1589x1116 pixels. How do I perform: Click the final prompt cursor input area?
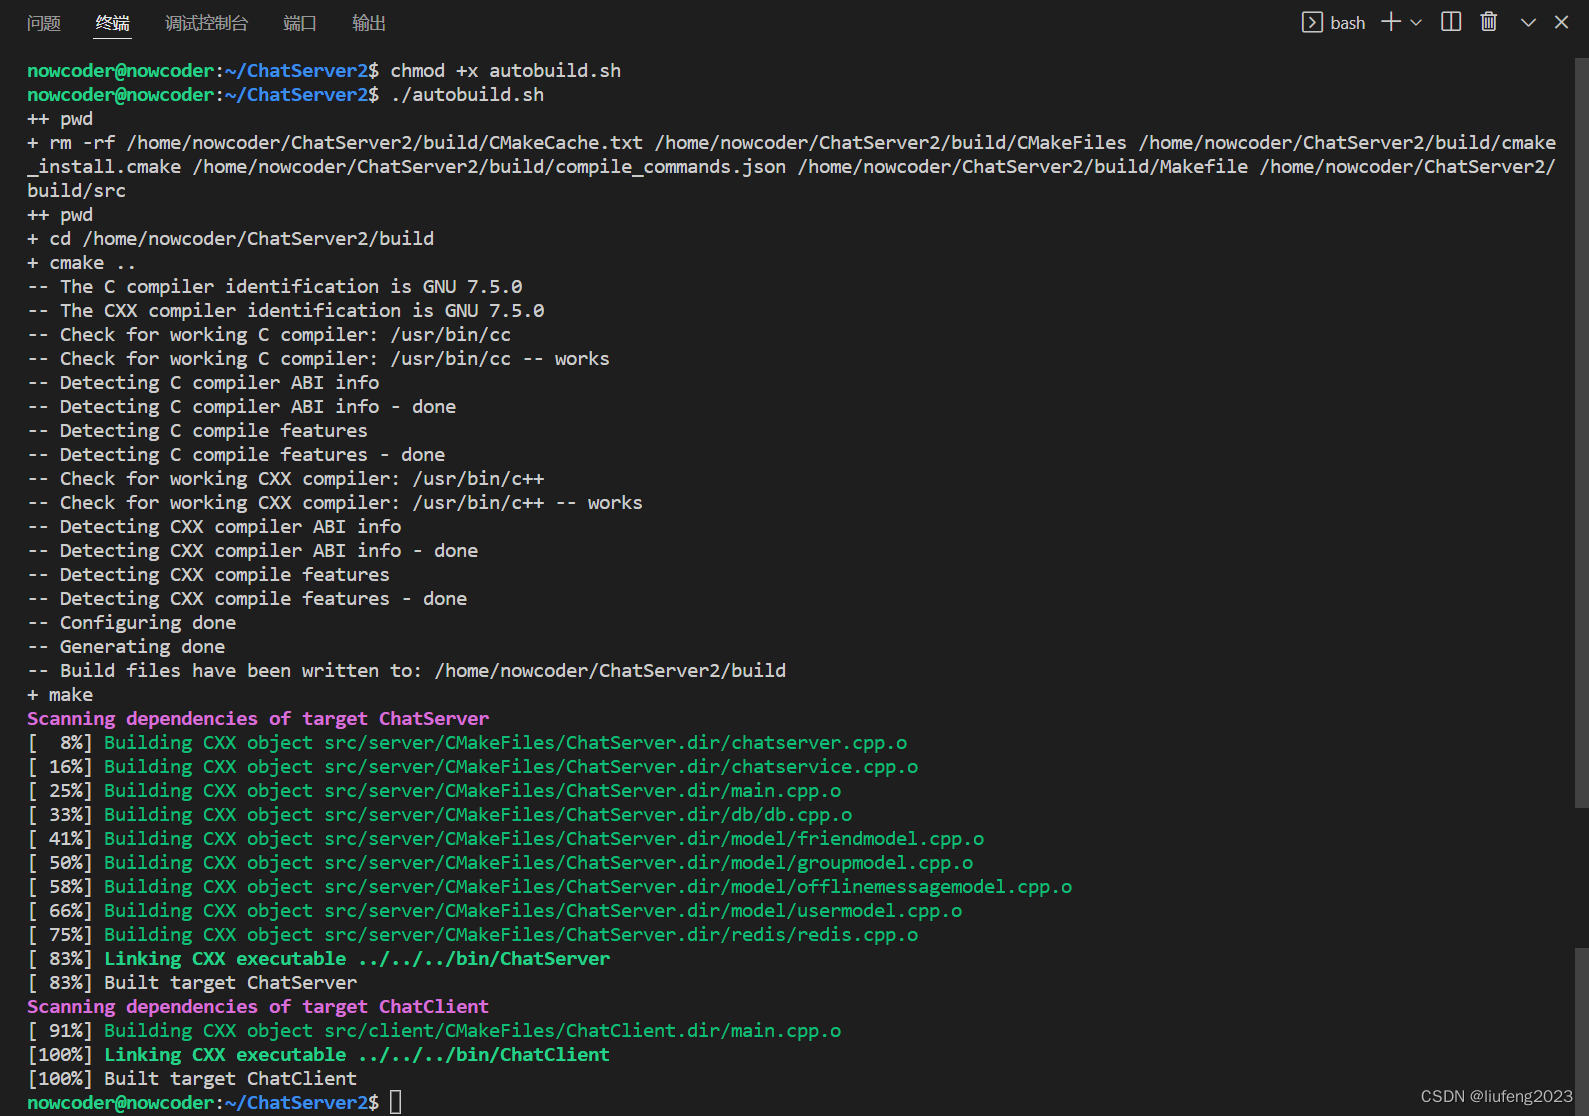[x=396, y=1103]
